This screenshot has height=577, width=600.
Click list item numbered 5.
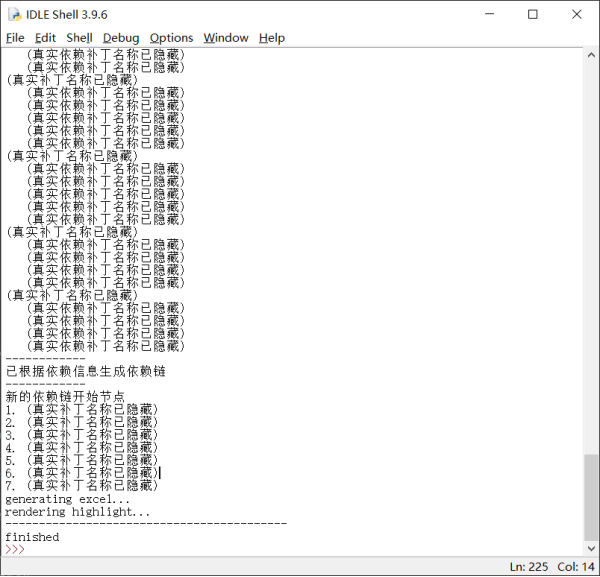pyautogui.click(x=82, y=460)
